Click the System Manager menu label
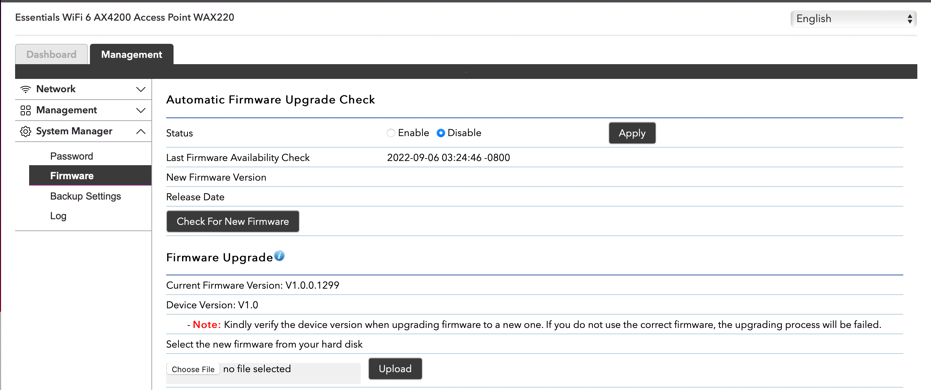 click(74, 132)
